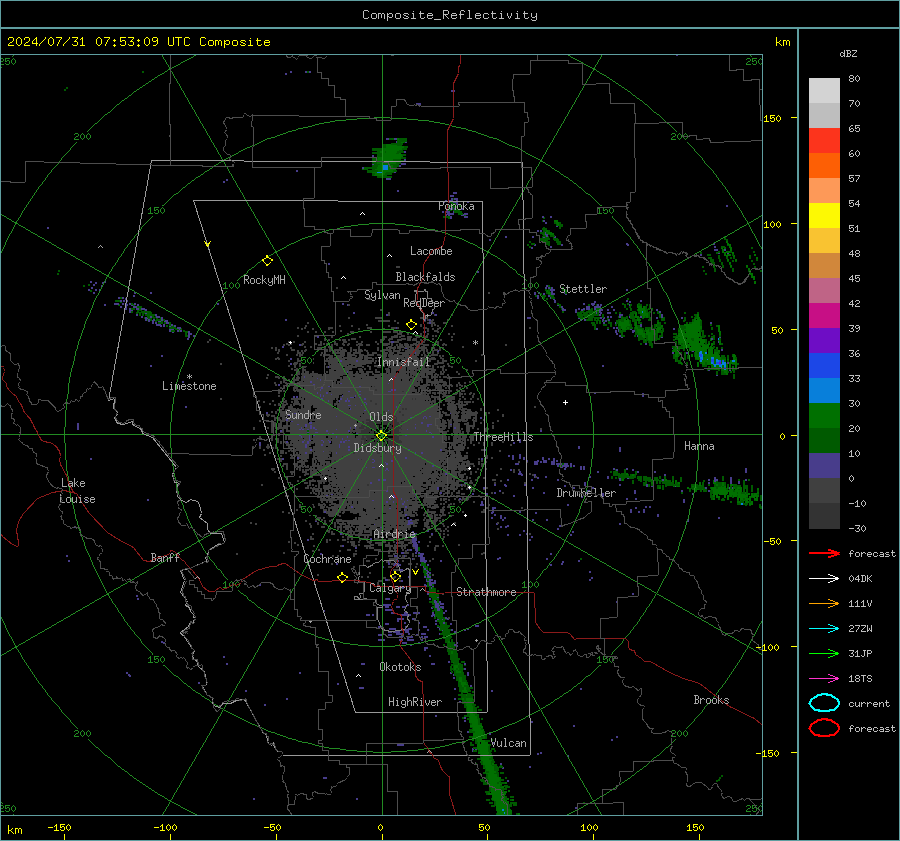Click the green echo cluster northeast of Hanna

click(x=703, y=346)
